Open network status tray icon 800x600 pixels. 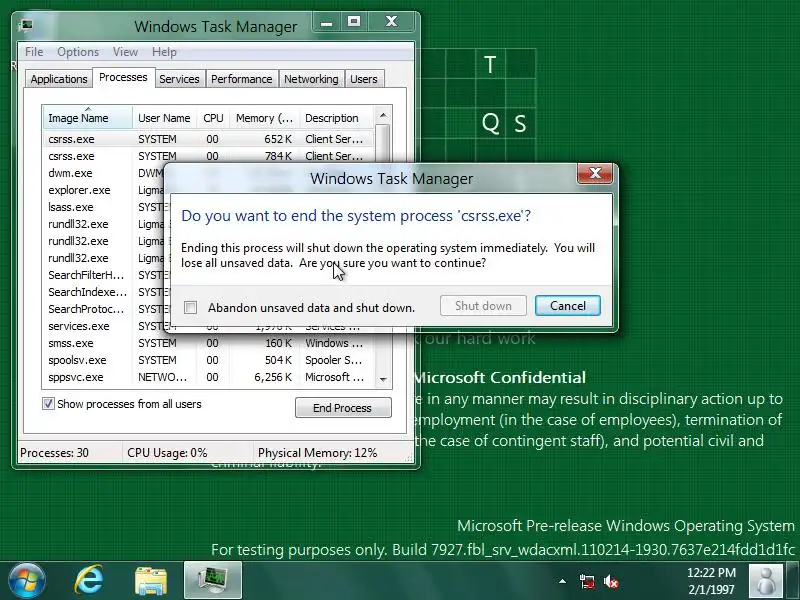pos(587,582)
